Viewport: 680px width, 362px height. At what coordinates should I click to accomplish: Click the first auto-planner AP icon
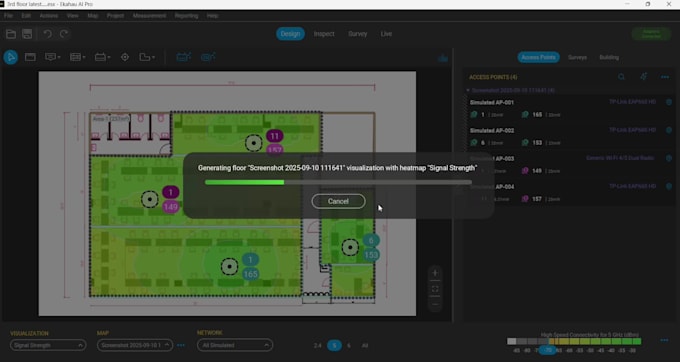click(x=184, y=57)
